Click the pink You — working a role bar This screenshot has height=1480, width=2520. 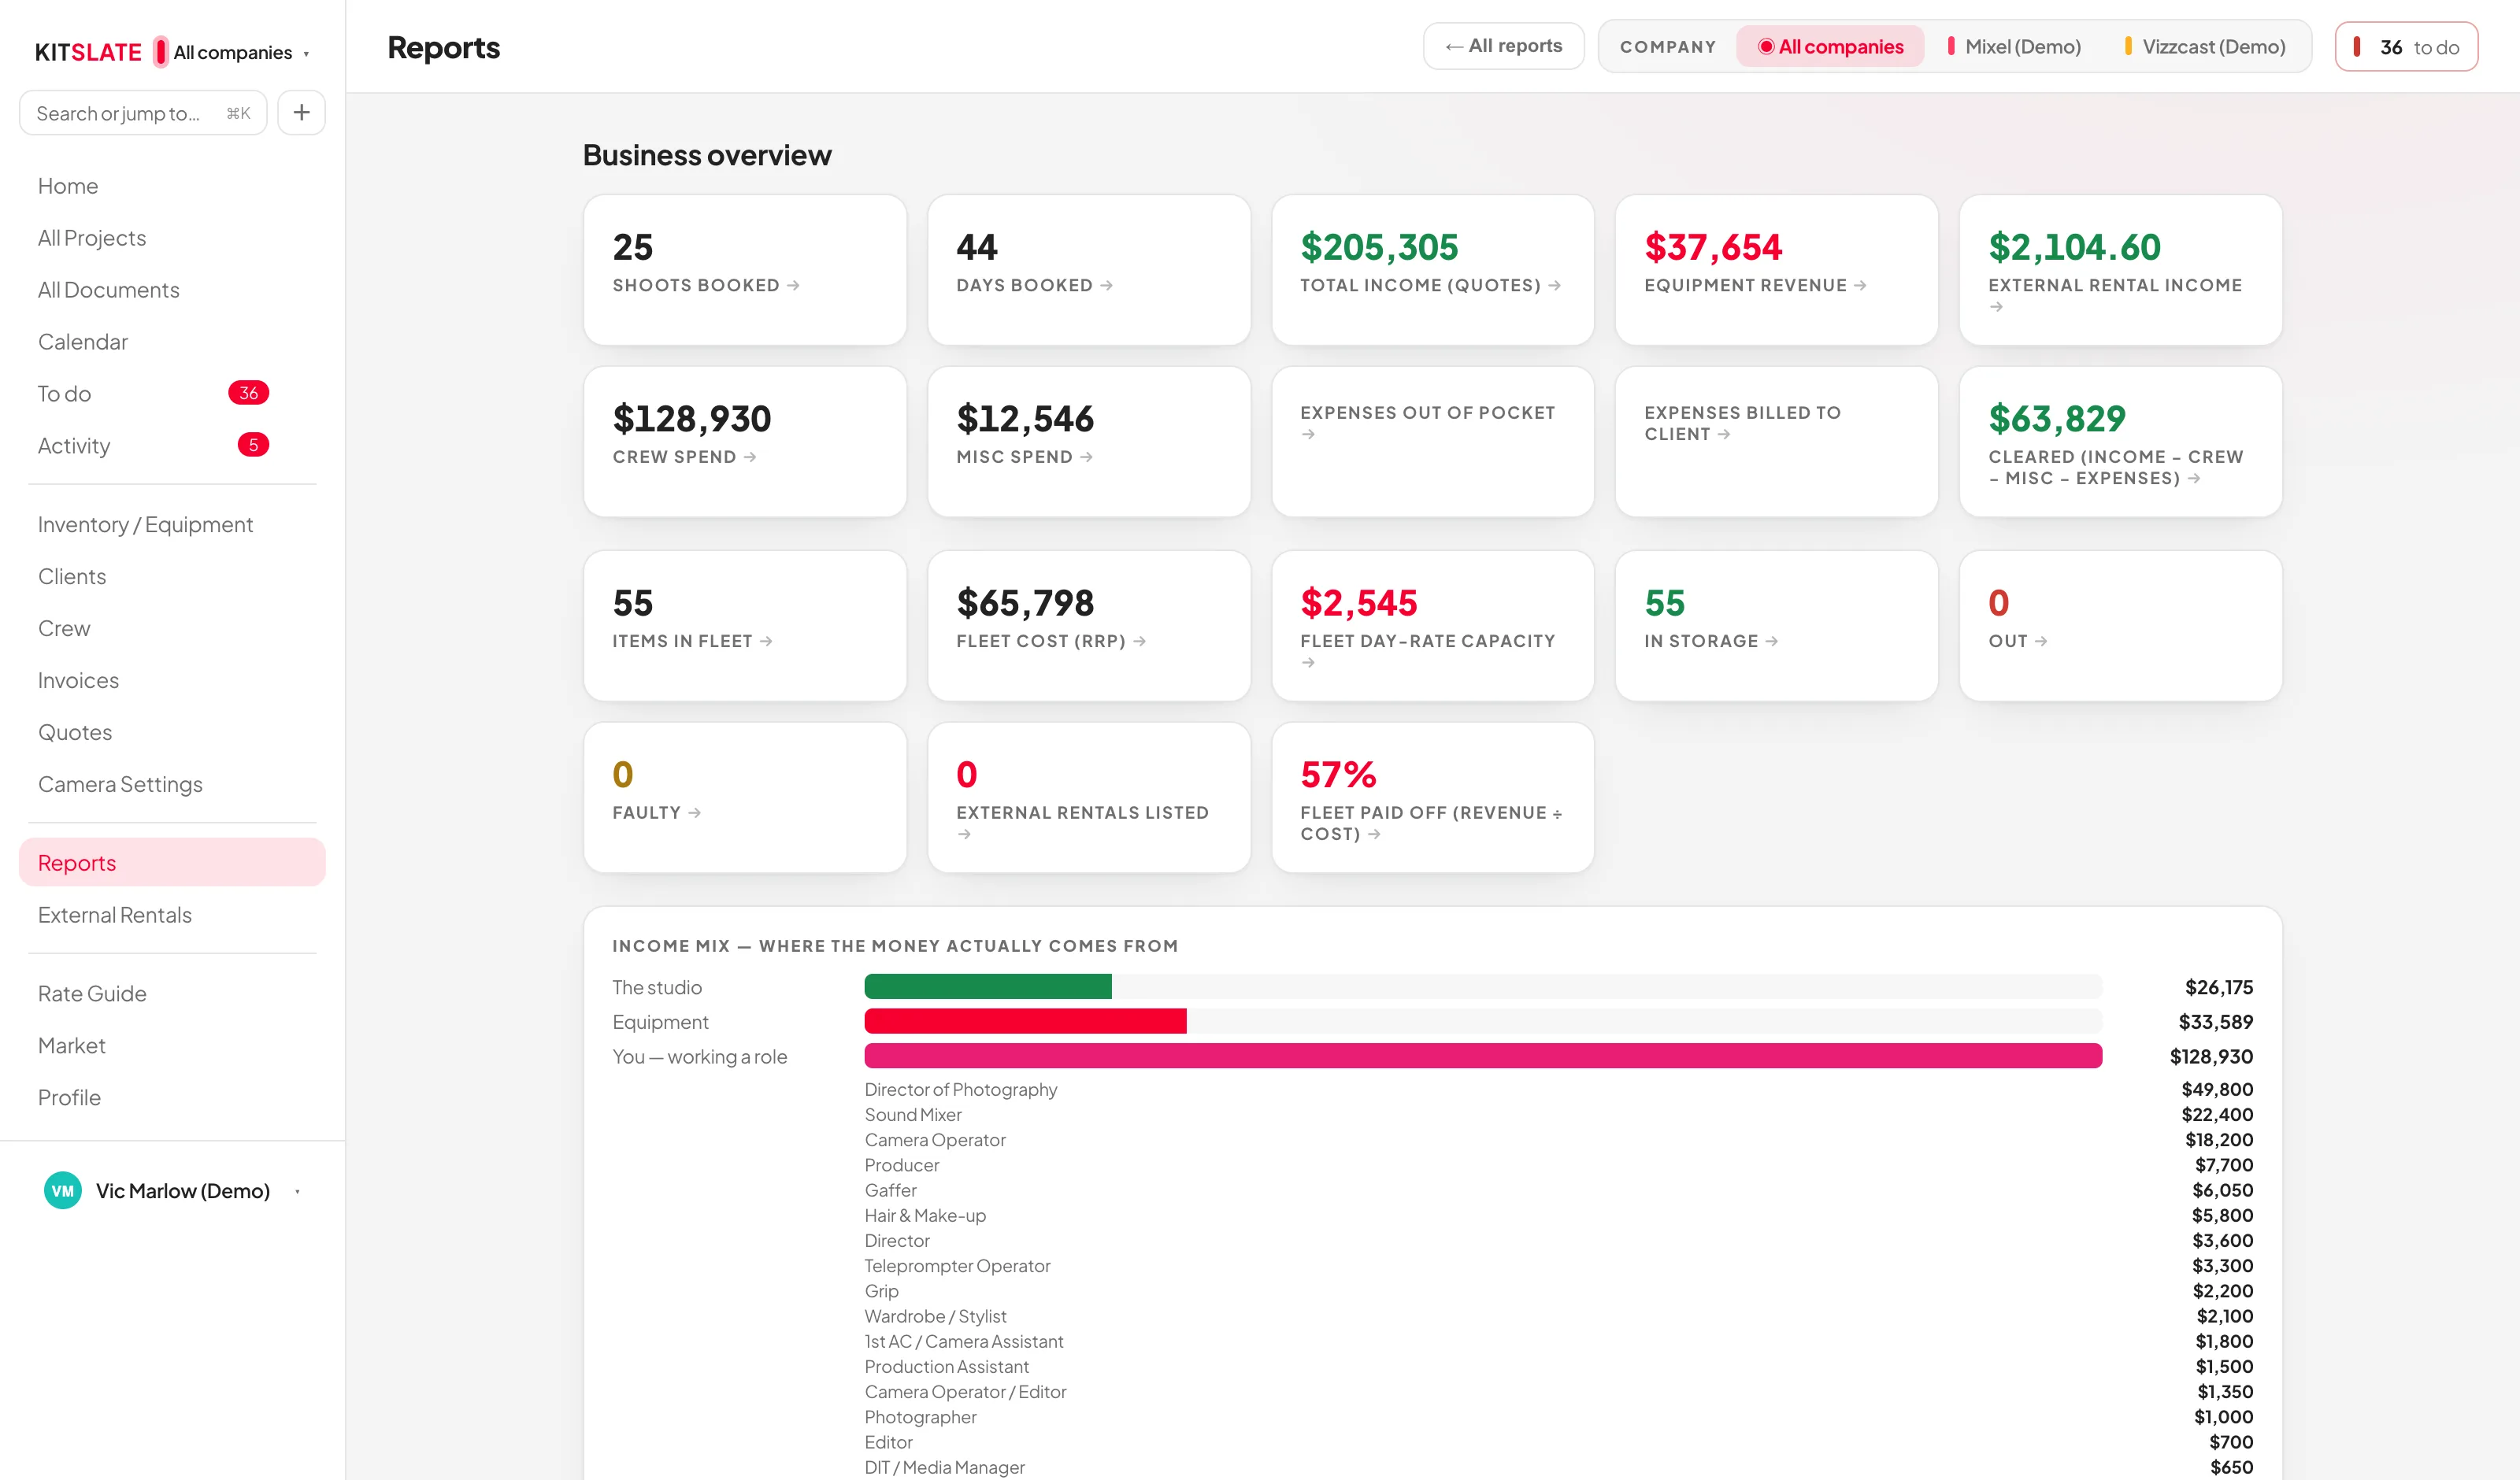1483,1056
